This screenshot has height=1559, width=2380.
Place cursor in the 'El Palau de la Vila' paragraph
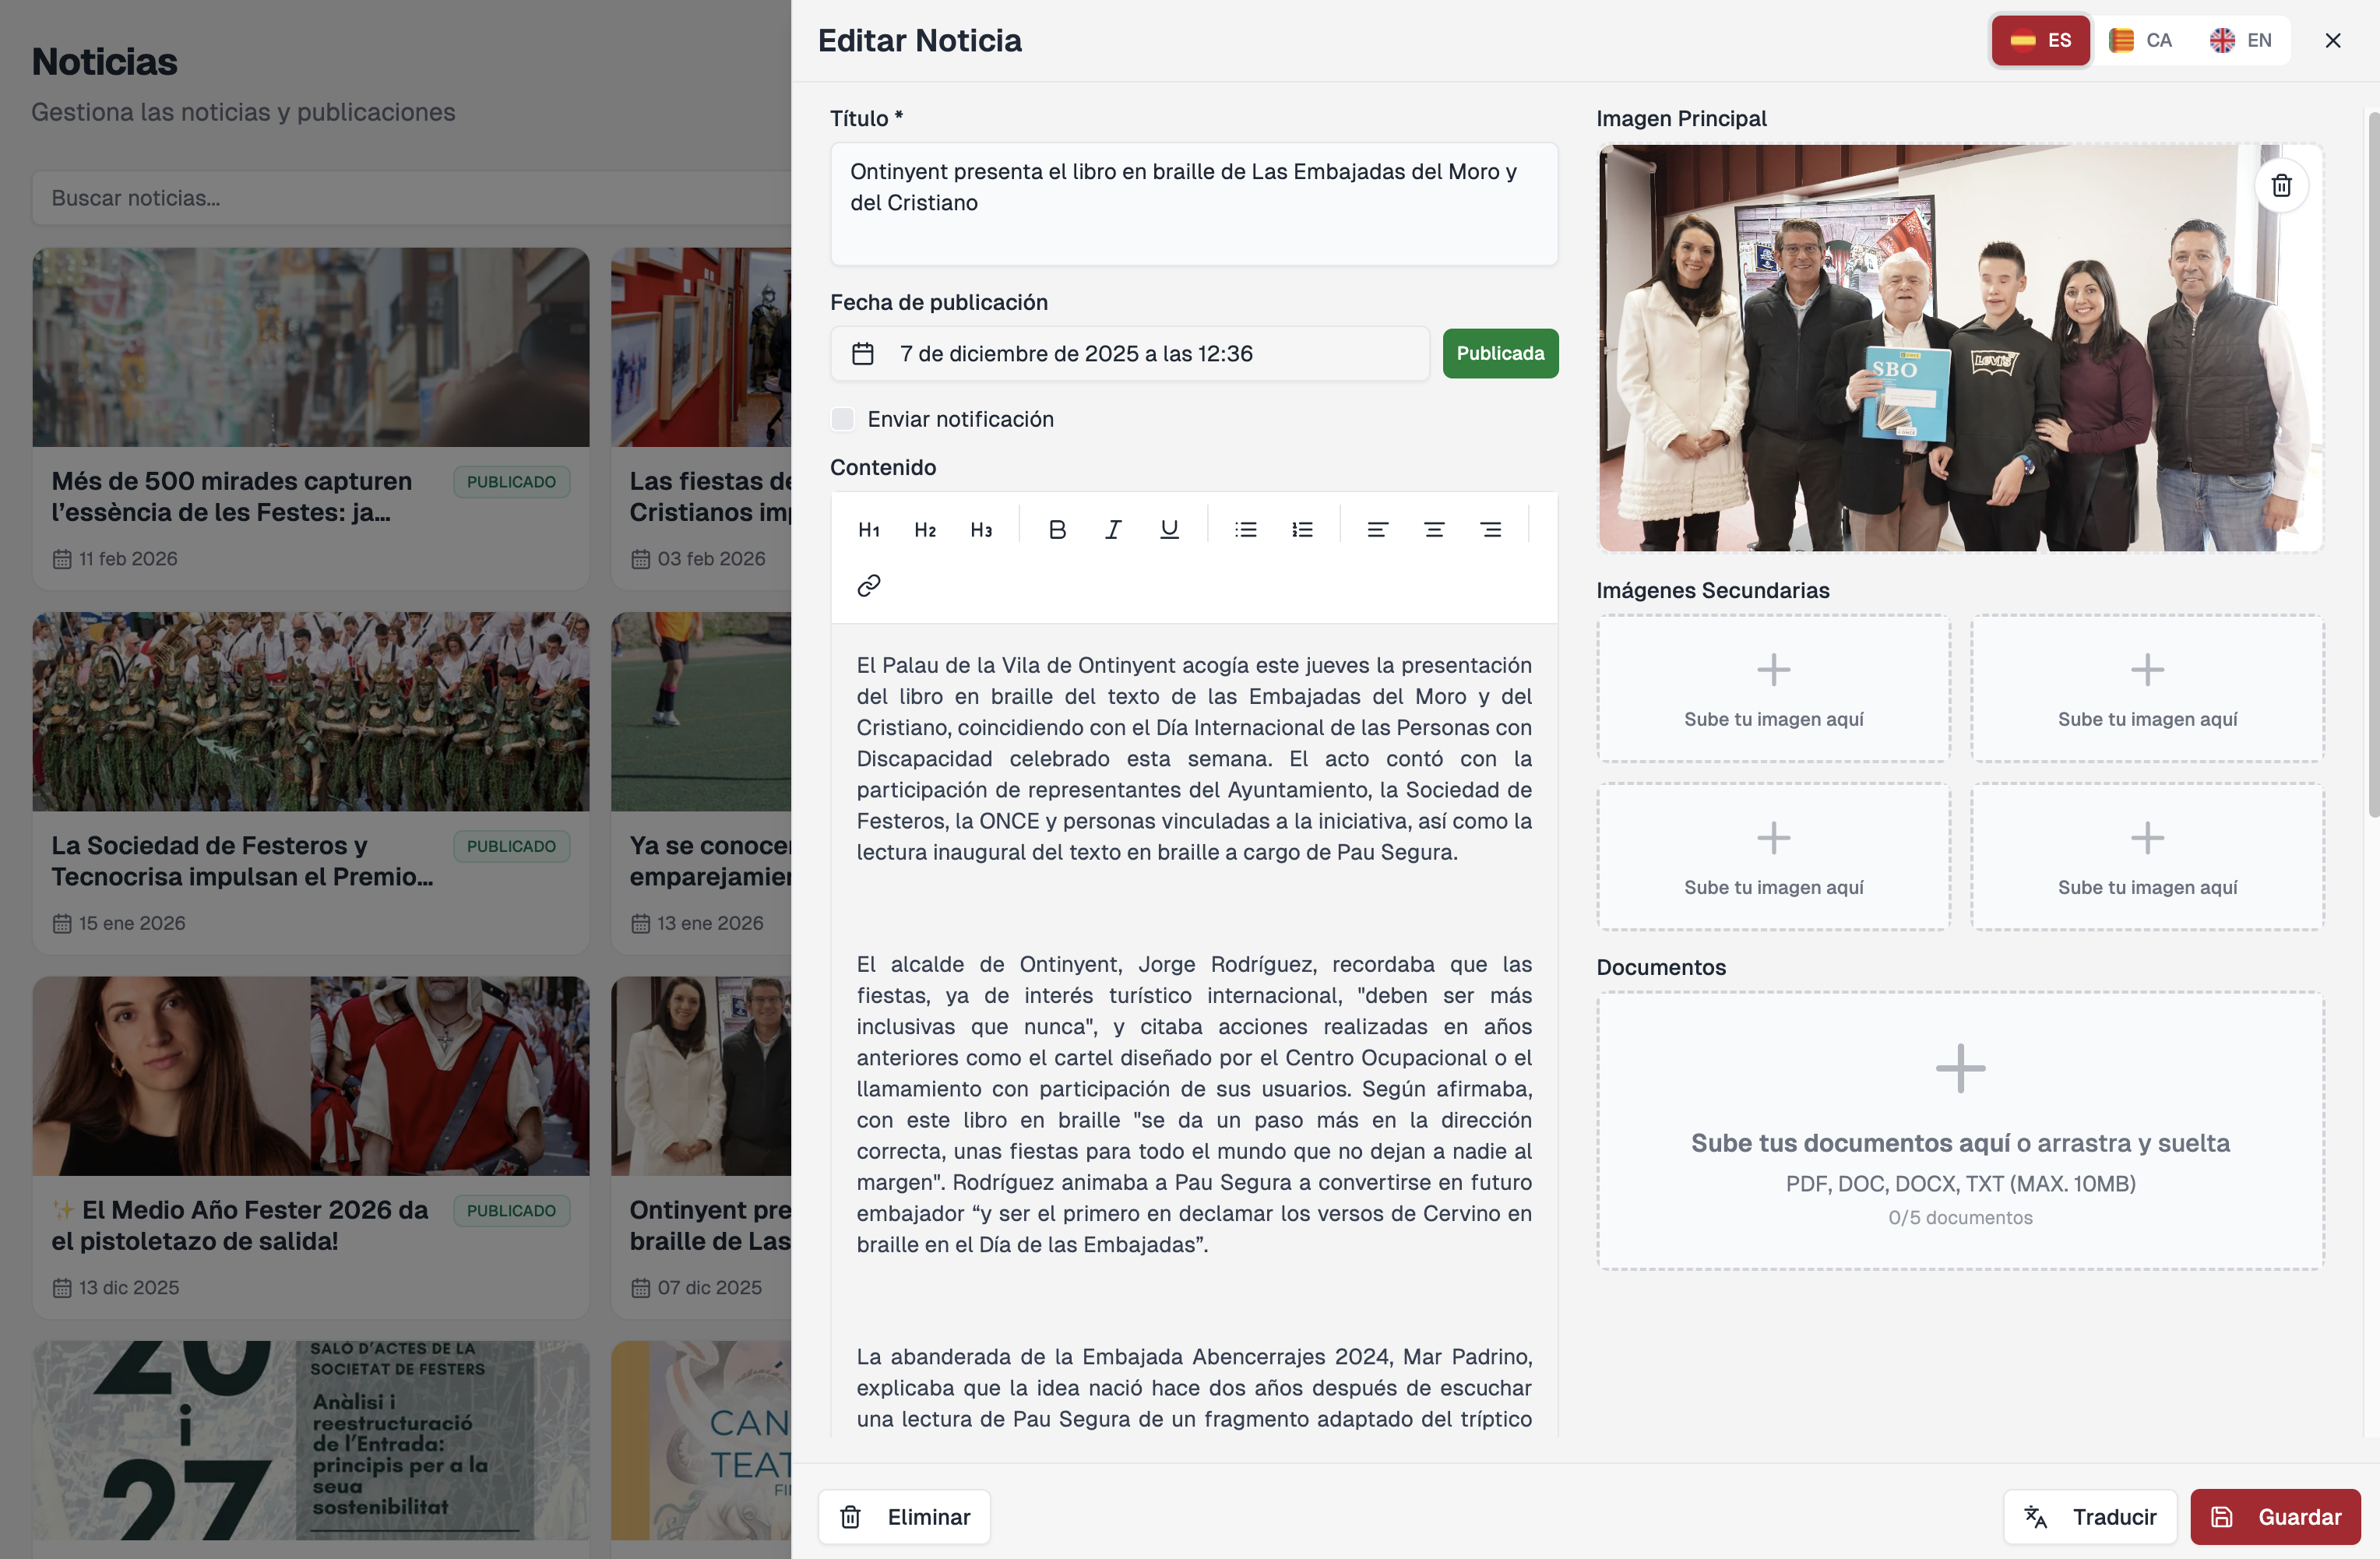coord(1194,759)
